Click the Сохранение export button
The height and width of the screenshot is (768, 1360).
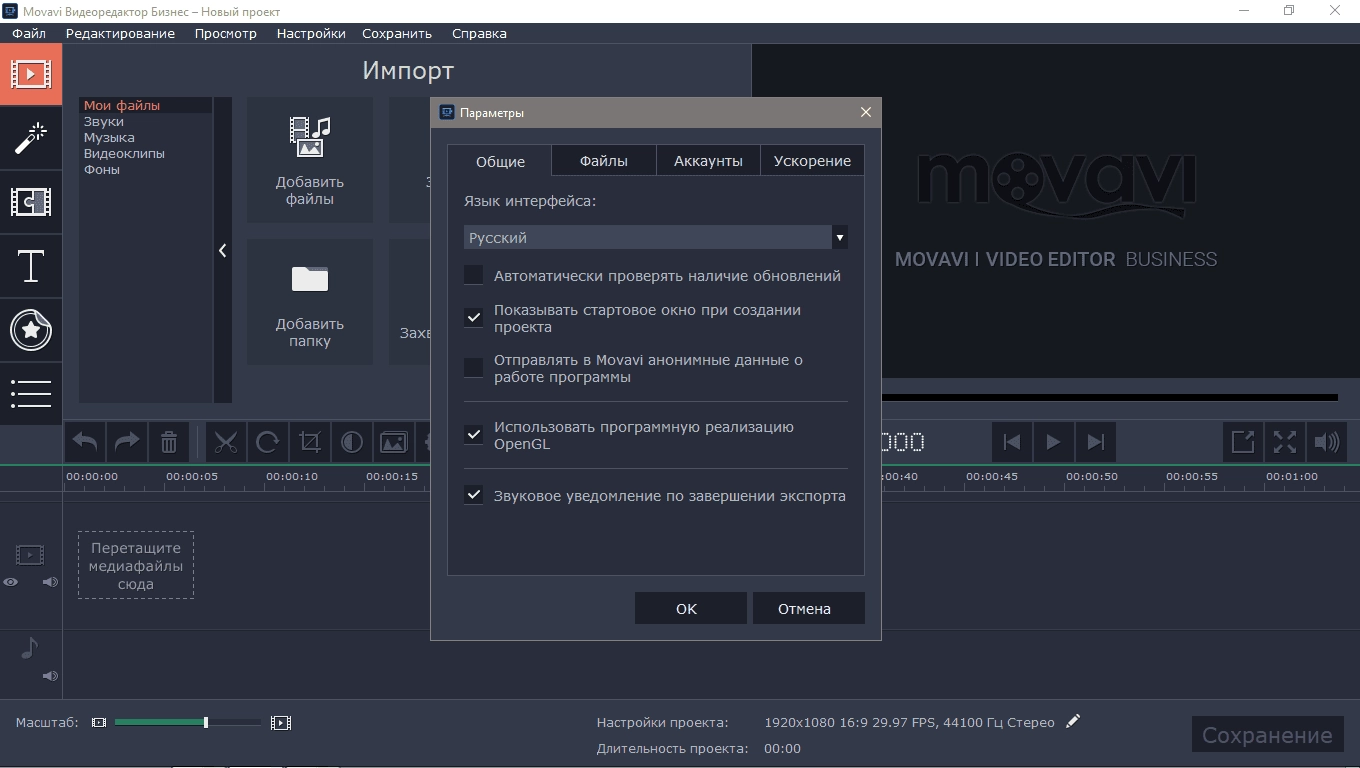tap(1267, 735)
